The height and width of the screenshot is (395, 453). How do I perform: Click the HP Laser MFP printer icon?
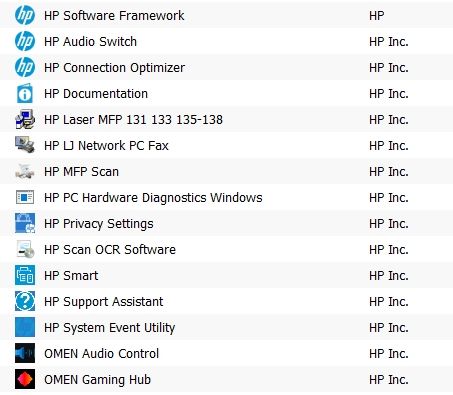(x=25, y=119)
